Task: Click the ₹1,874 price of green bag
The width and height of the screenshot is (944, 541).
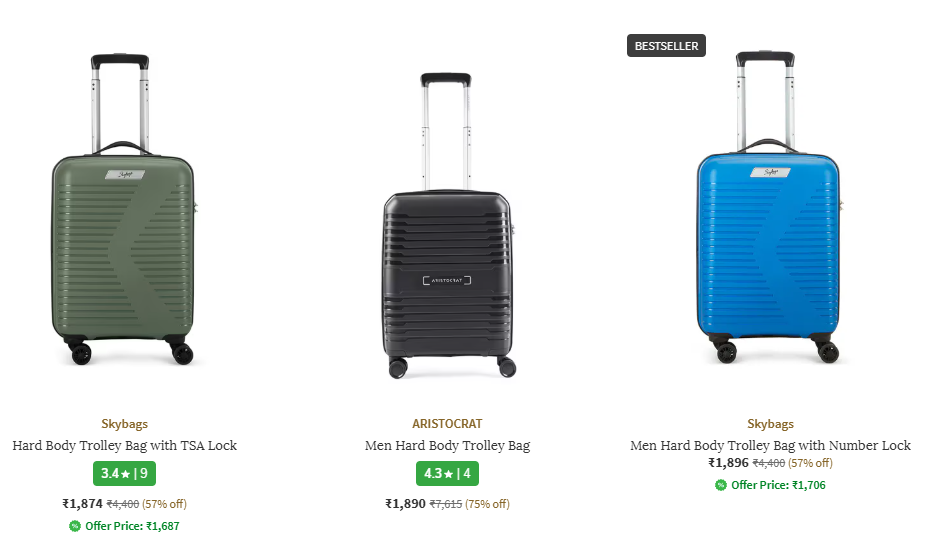Action: (82, 504)
